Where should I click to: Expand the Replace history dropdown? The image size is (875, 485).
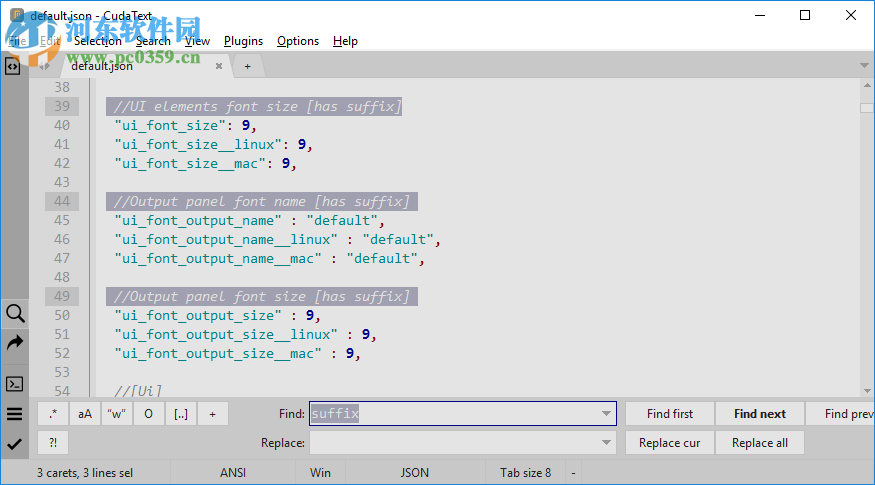606,443
